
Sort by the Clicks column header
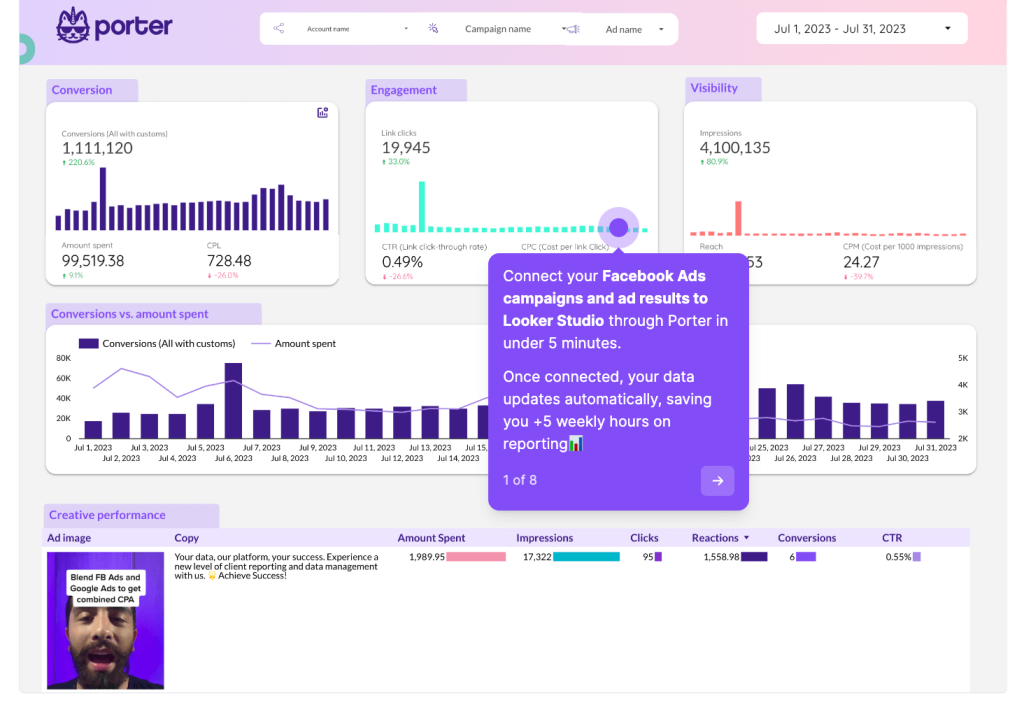click(644, 538)
